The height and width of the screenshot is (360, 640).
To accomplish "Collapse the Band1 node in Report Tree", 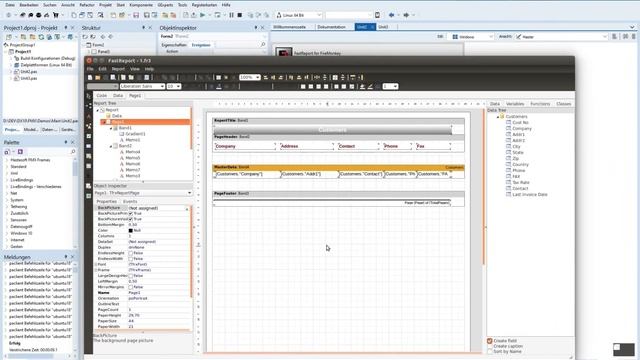I will tap(111, 128).
